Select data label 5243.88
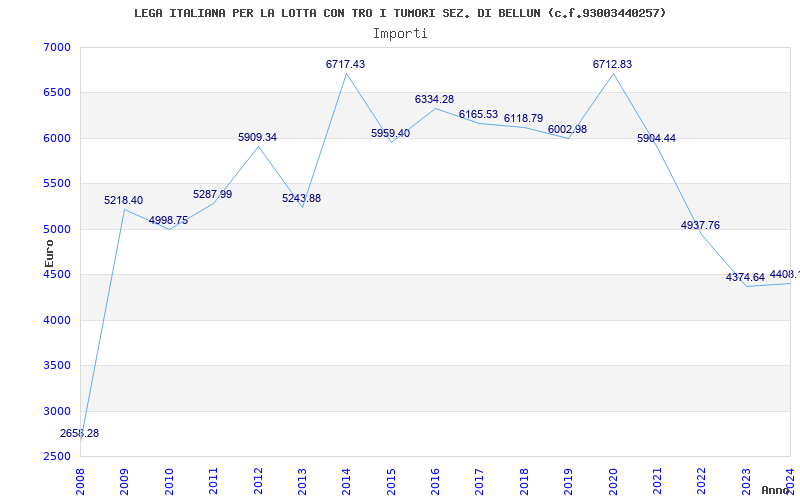 point(302,198)
